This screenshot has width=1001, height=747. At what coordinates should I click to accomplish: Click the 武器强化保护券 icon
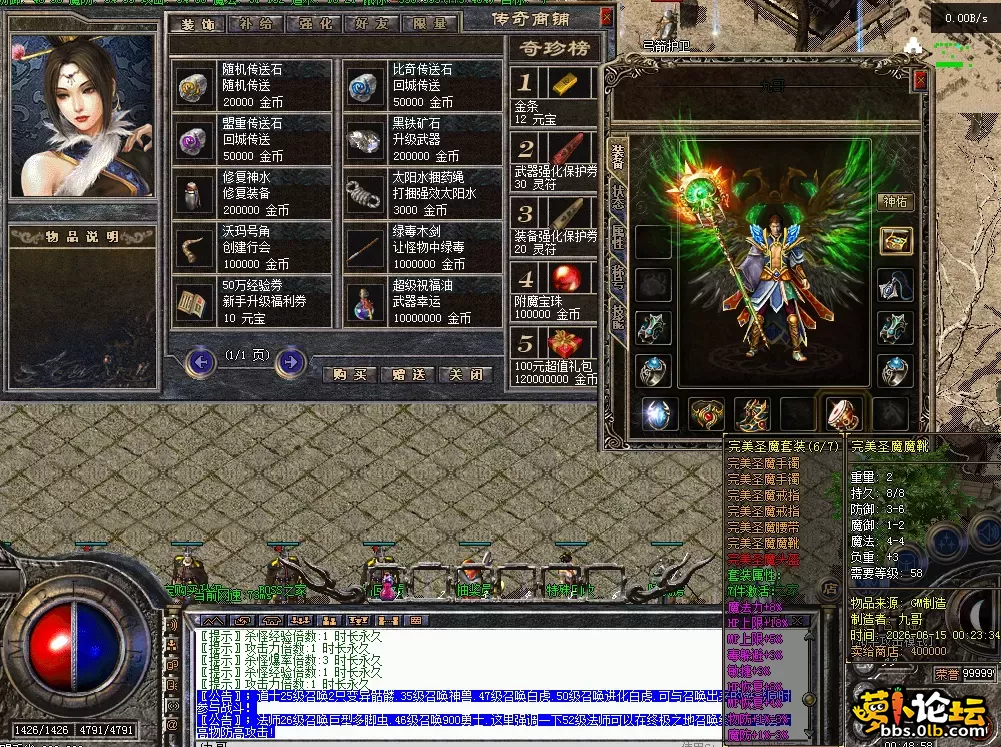click(x=567, y=148)
